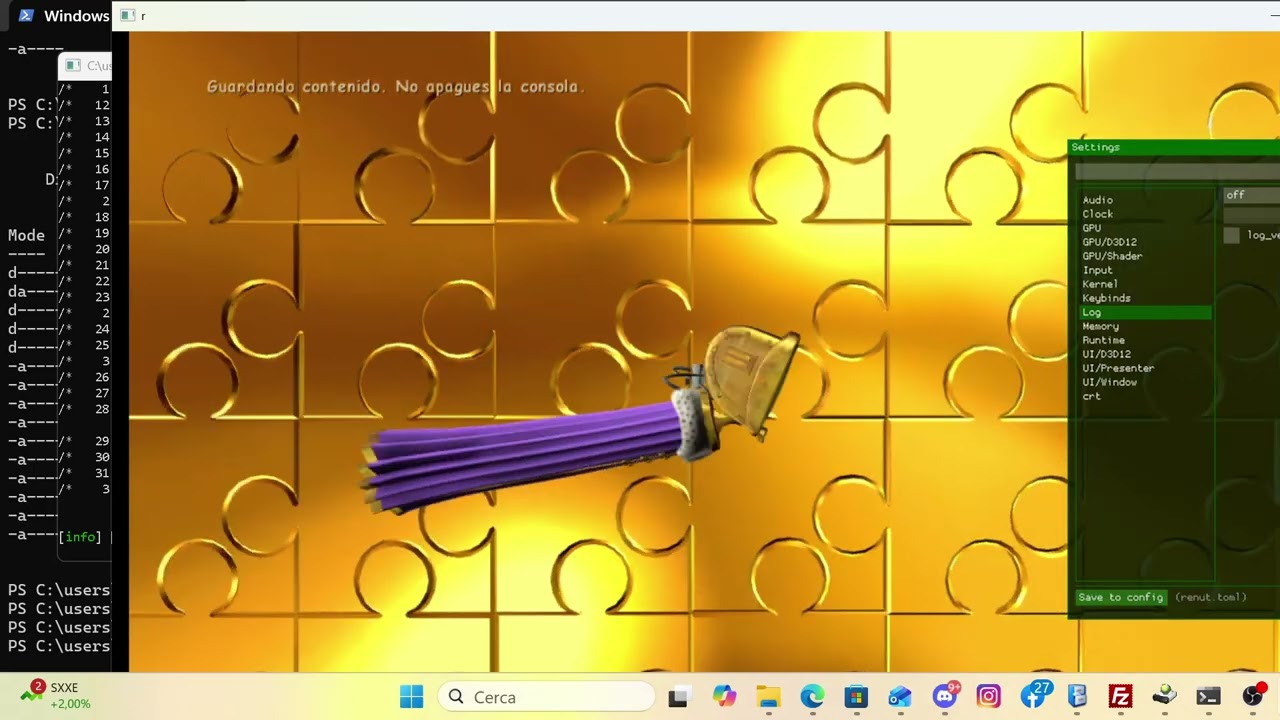Open Microsoft Store from the taskbar
1280x720 pixels.
coord(856,697)
